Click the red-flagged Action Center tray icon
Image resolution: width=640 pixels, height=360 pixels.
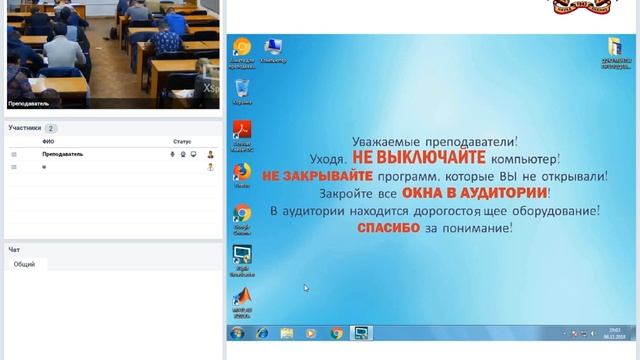(574, 333)
